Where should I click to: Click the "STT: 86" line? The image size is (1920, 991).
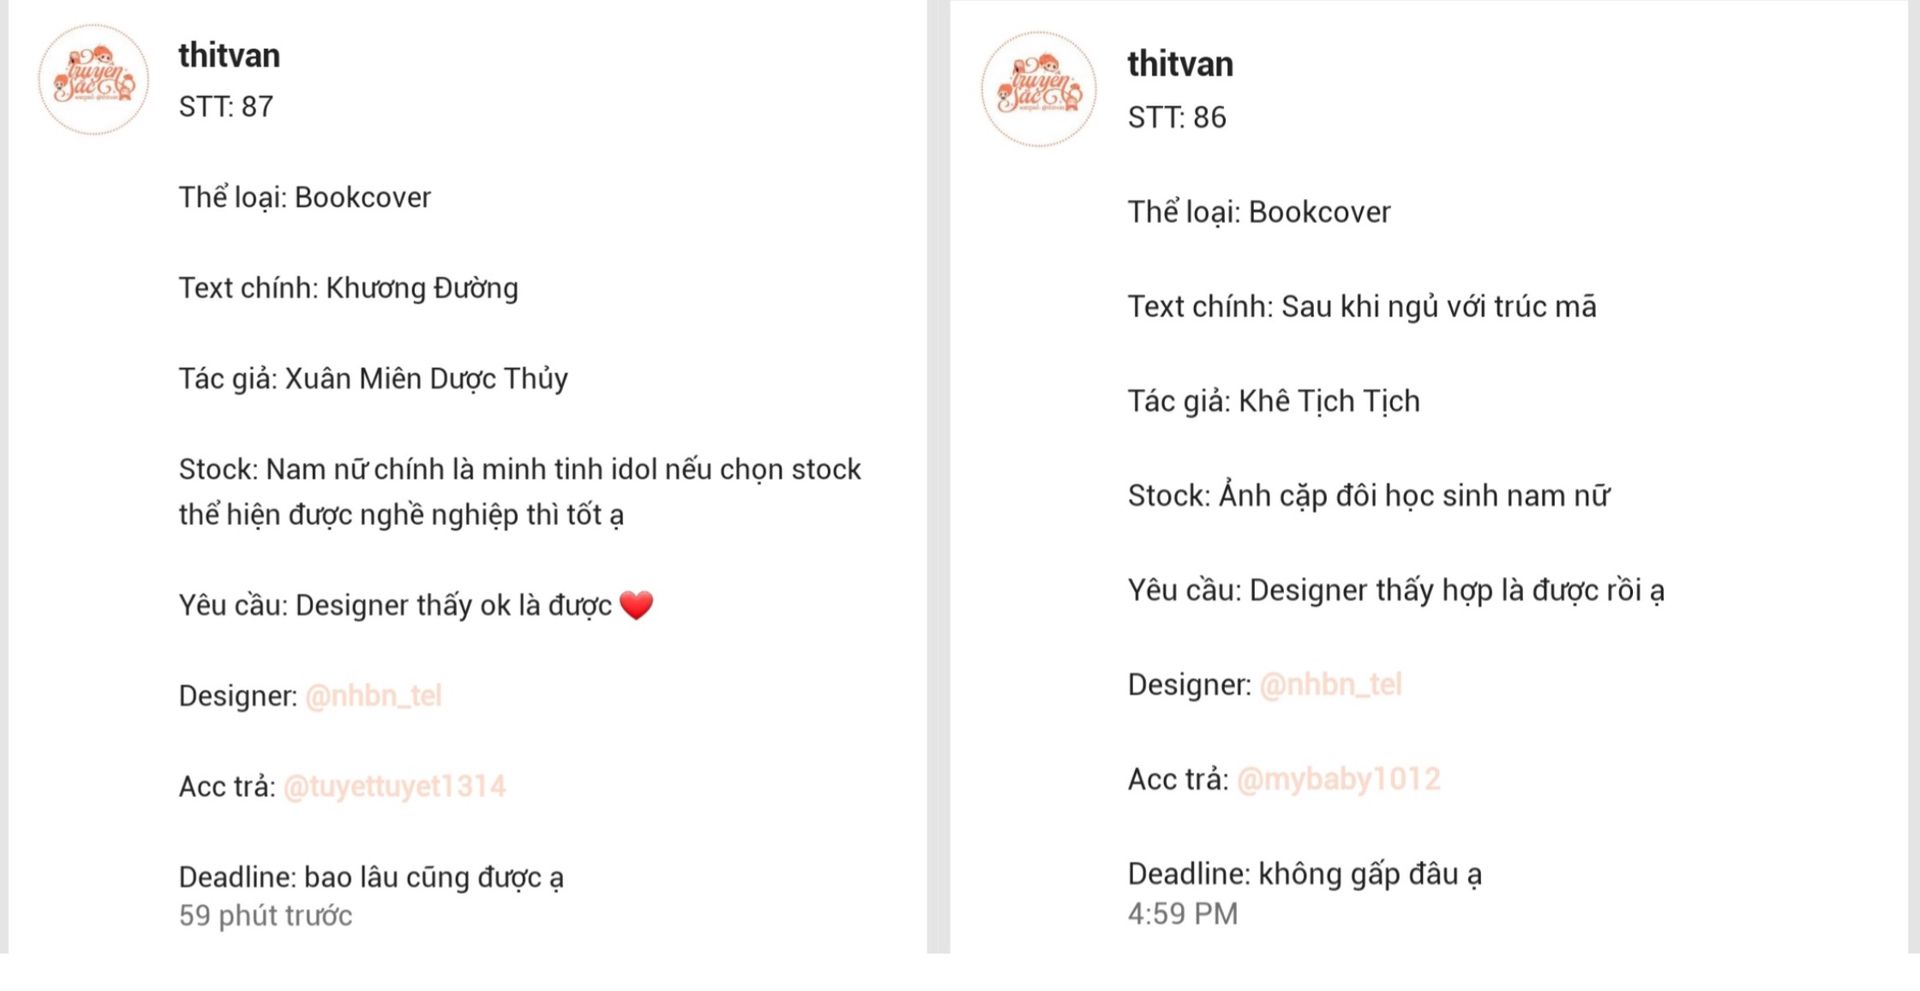click(1176, 118)
